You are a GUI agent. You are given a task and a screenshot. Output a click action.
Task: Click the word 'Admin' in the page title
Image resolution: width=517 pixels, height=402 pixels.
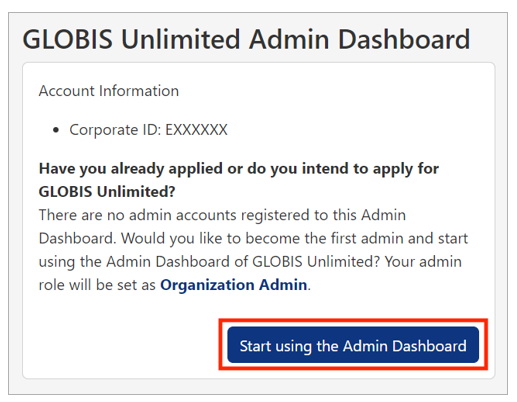(x=289, y=40)
